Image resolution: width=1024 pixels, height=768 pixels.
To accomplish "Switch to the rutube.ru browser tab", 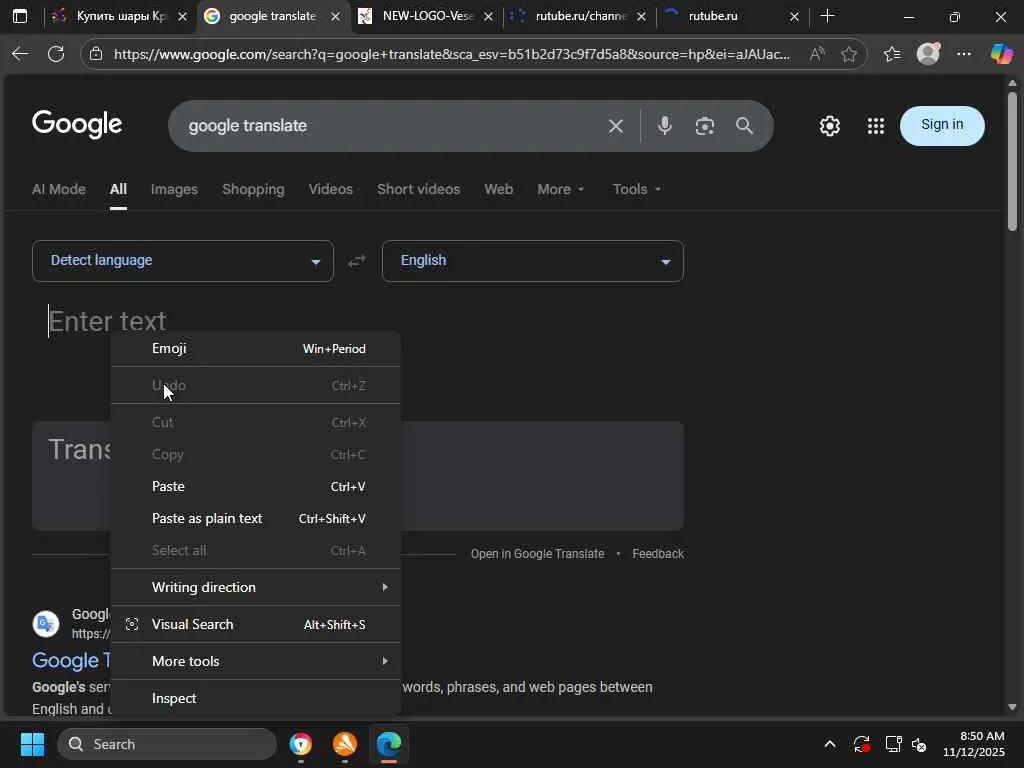I will pos(731,16).
